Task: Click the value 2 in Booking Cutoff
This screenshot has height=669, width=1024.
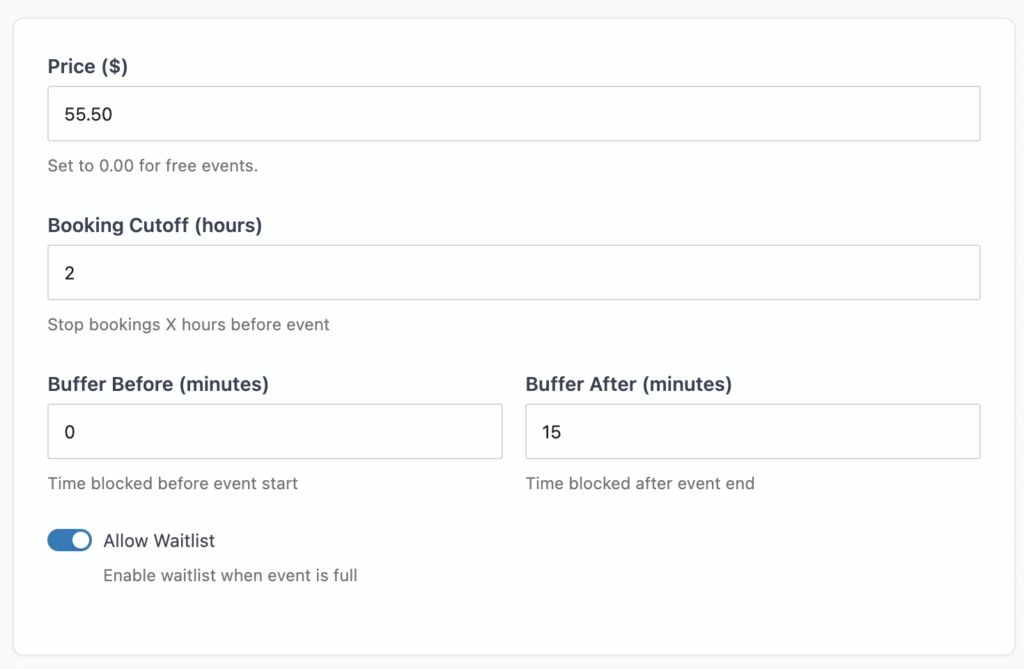Action: pyautogui.click(x=70, y=273)
